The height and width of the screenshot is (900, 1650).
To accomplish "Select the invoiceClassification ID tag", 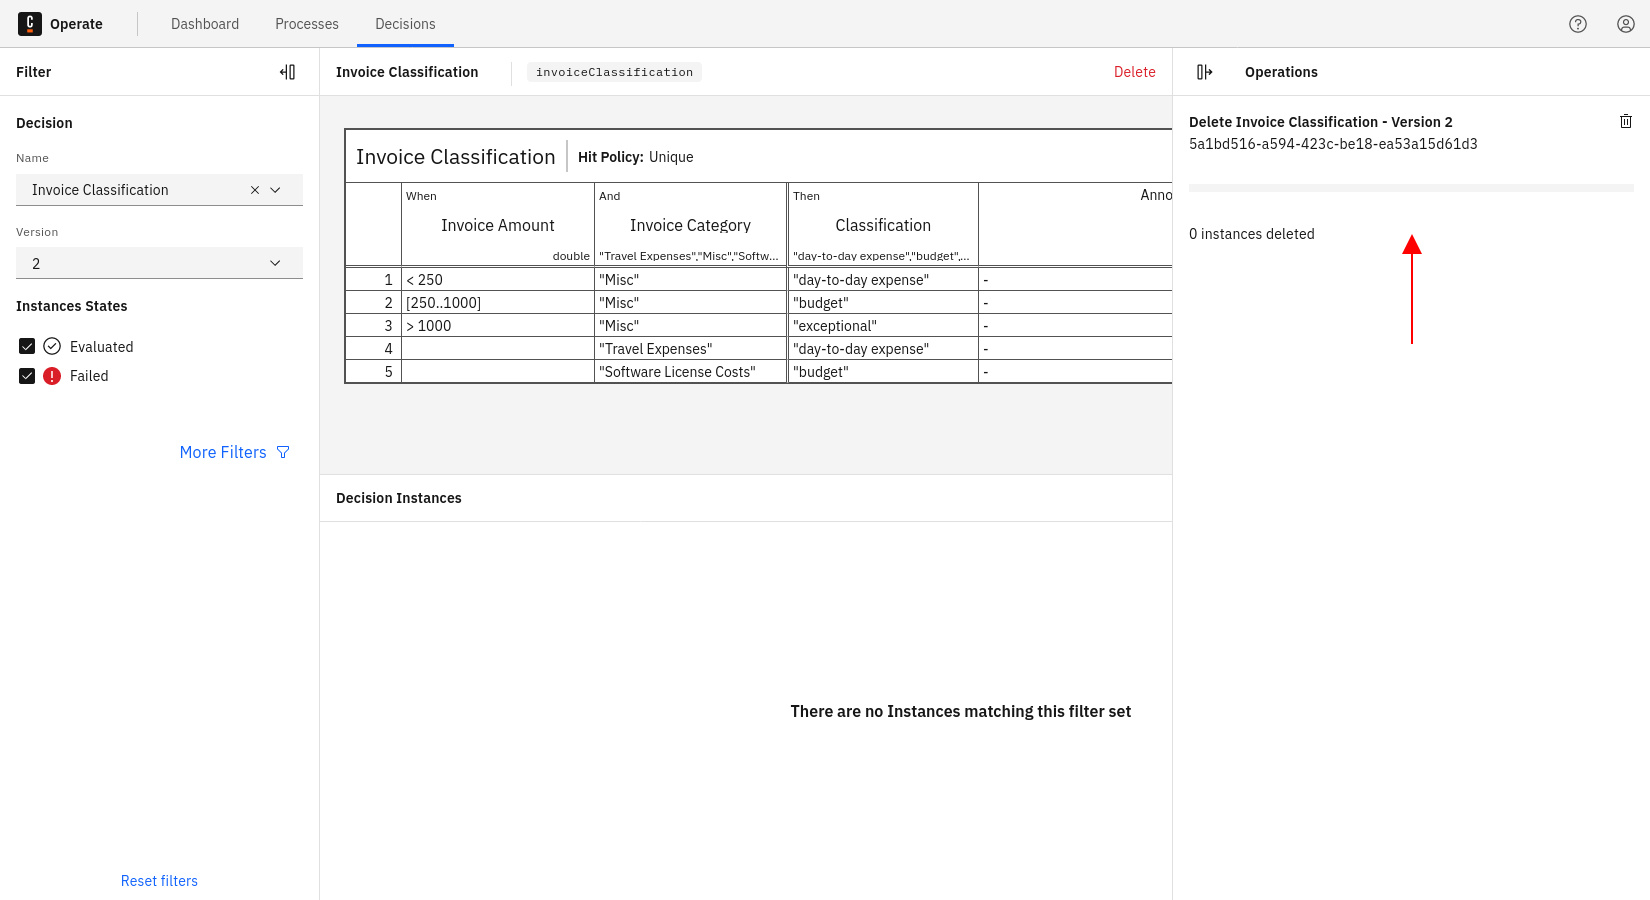I will coord(614,71).
